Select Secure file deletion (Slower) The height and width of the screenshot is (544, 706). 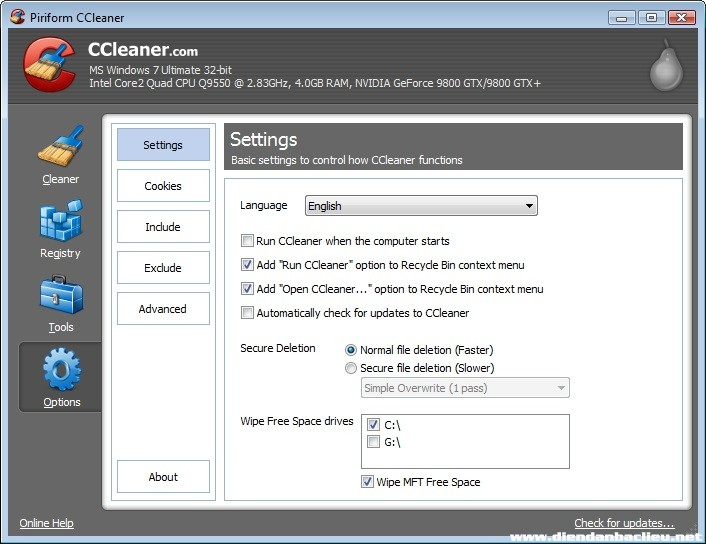tap(351, 368)
